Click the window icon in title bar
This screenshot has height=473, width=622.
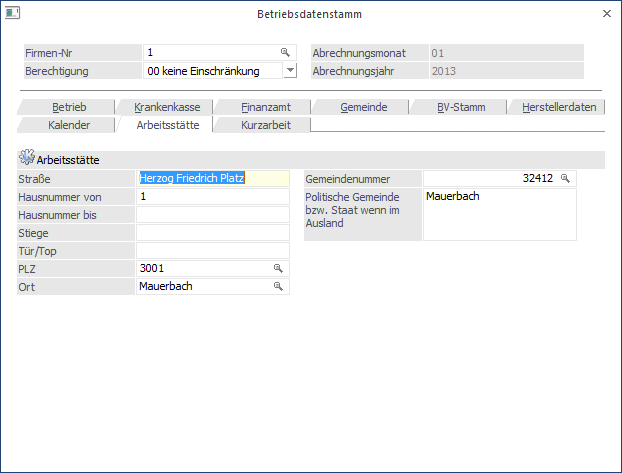12,14
